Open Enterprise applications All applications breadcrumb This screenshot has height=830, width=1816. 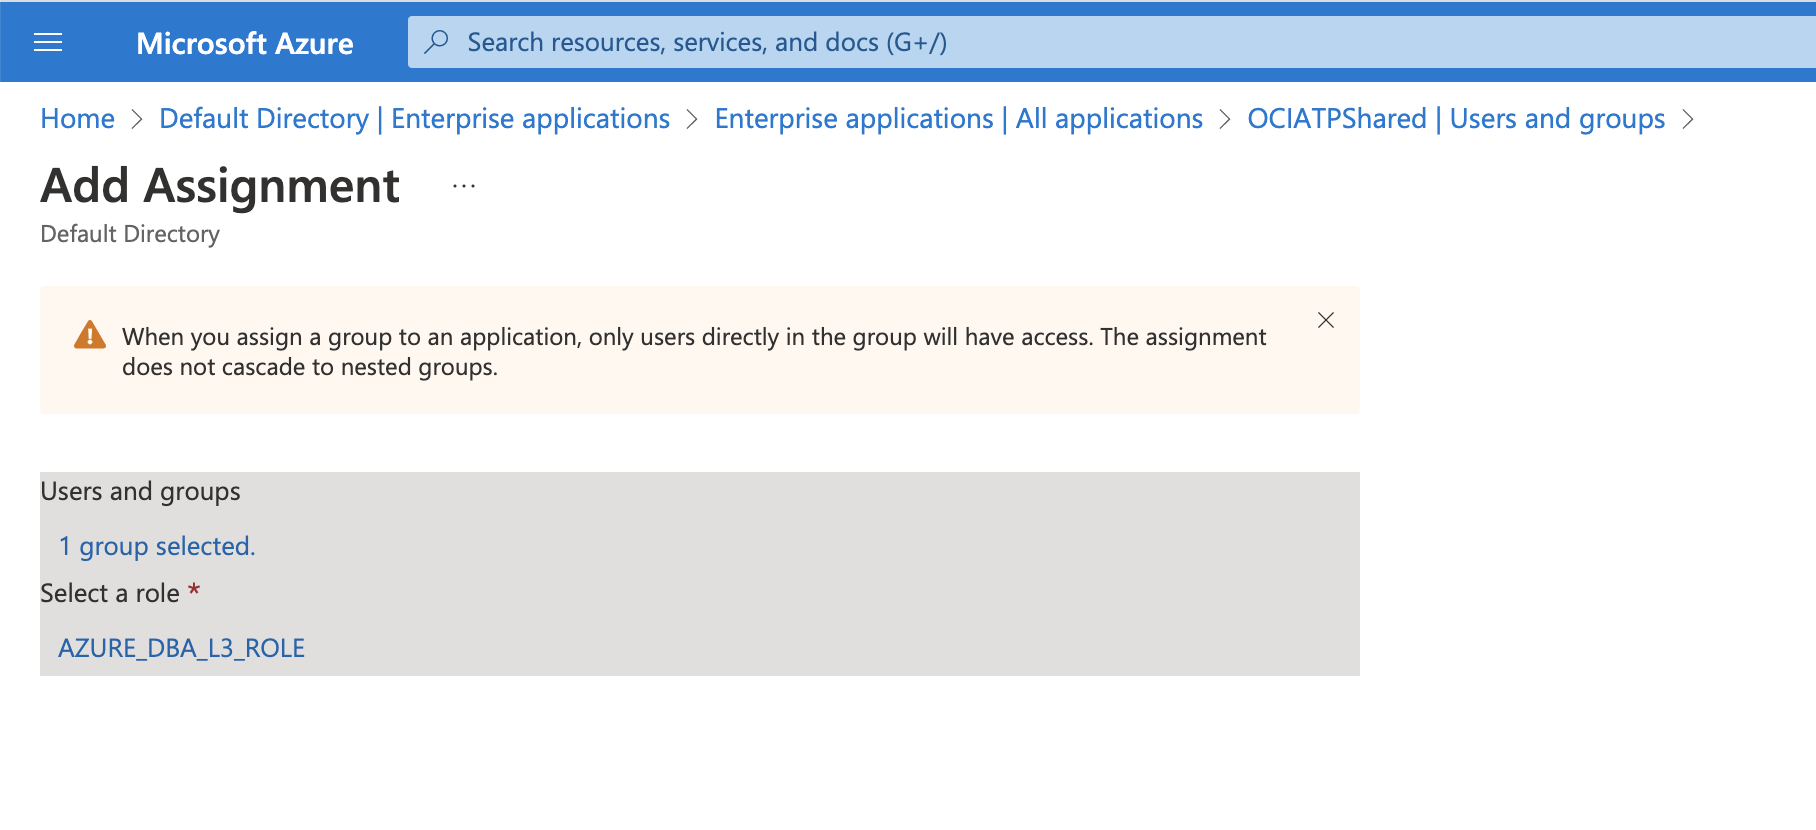(958, 119)
